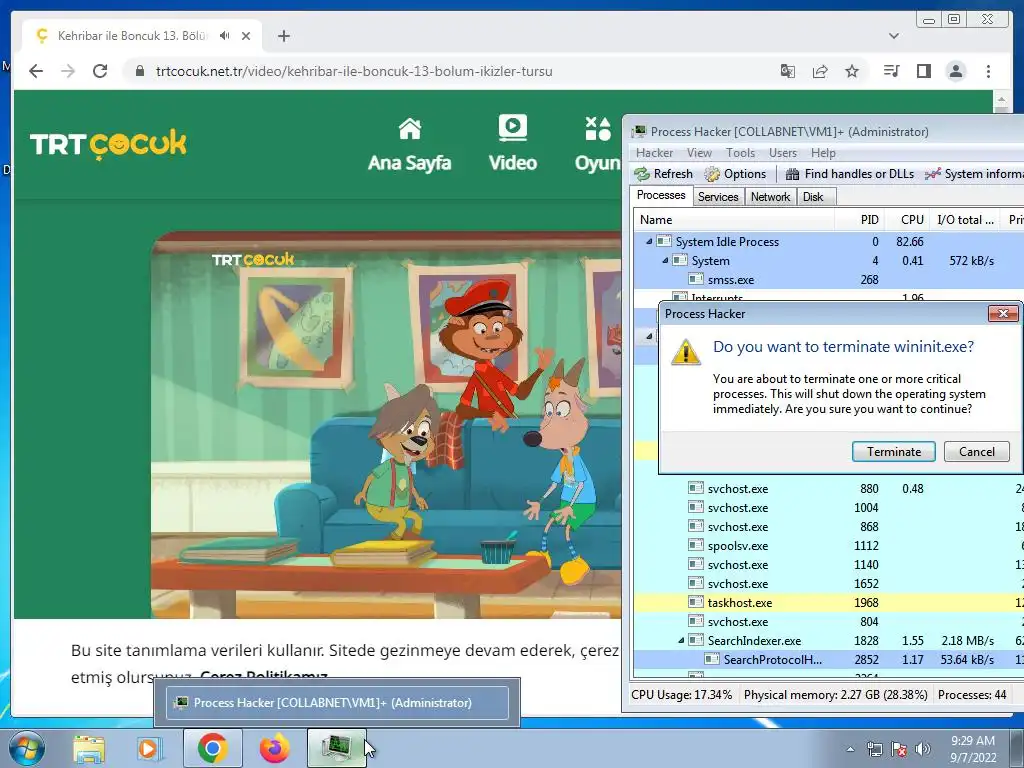The image size is (1024, 768).
Task: Open the Windows Start menu
Action: coord(25,748)
